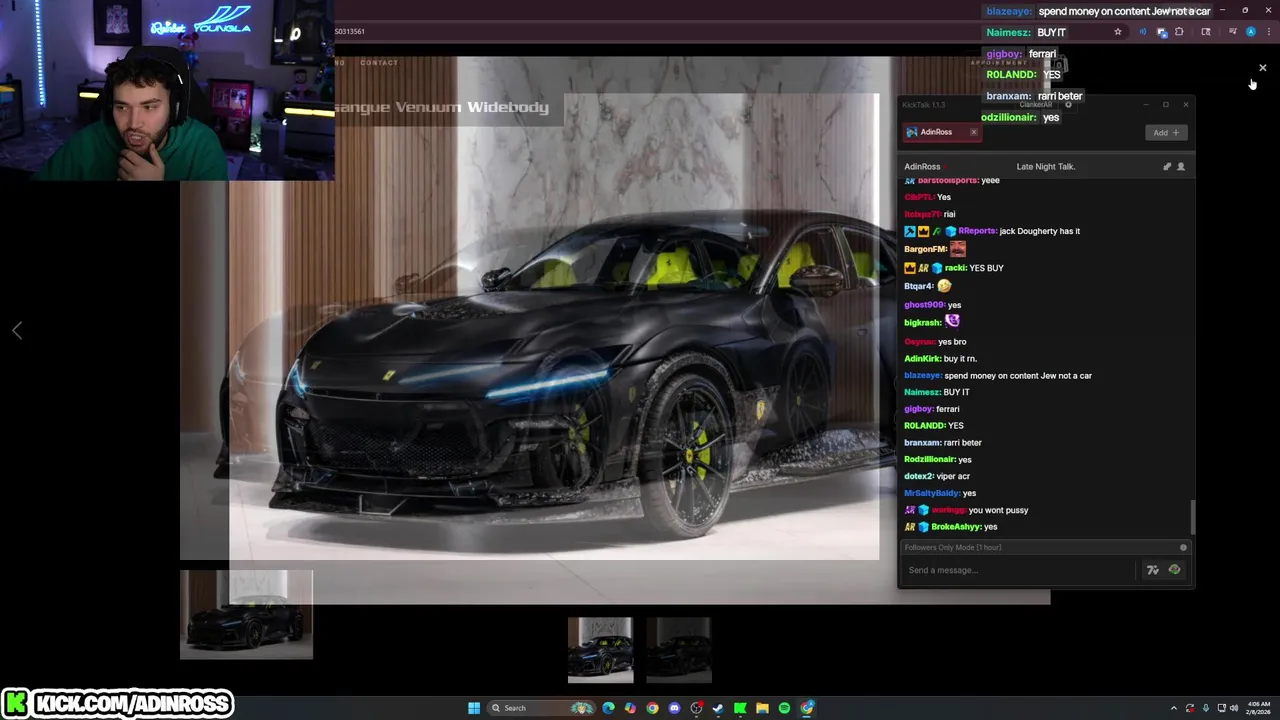Open KickTalk settings gear icon
The image size is (1280, 720).
tap(1068, 105)
